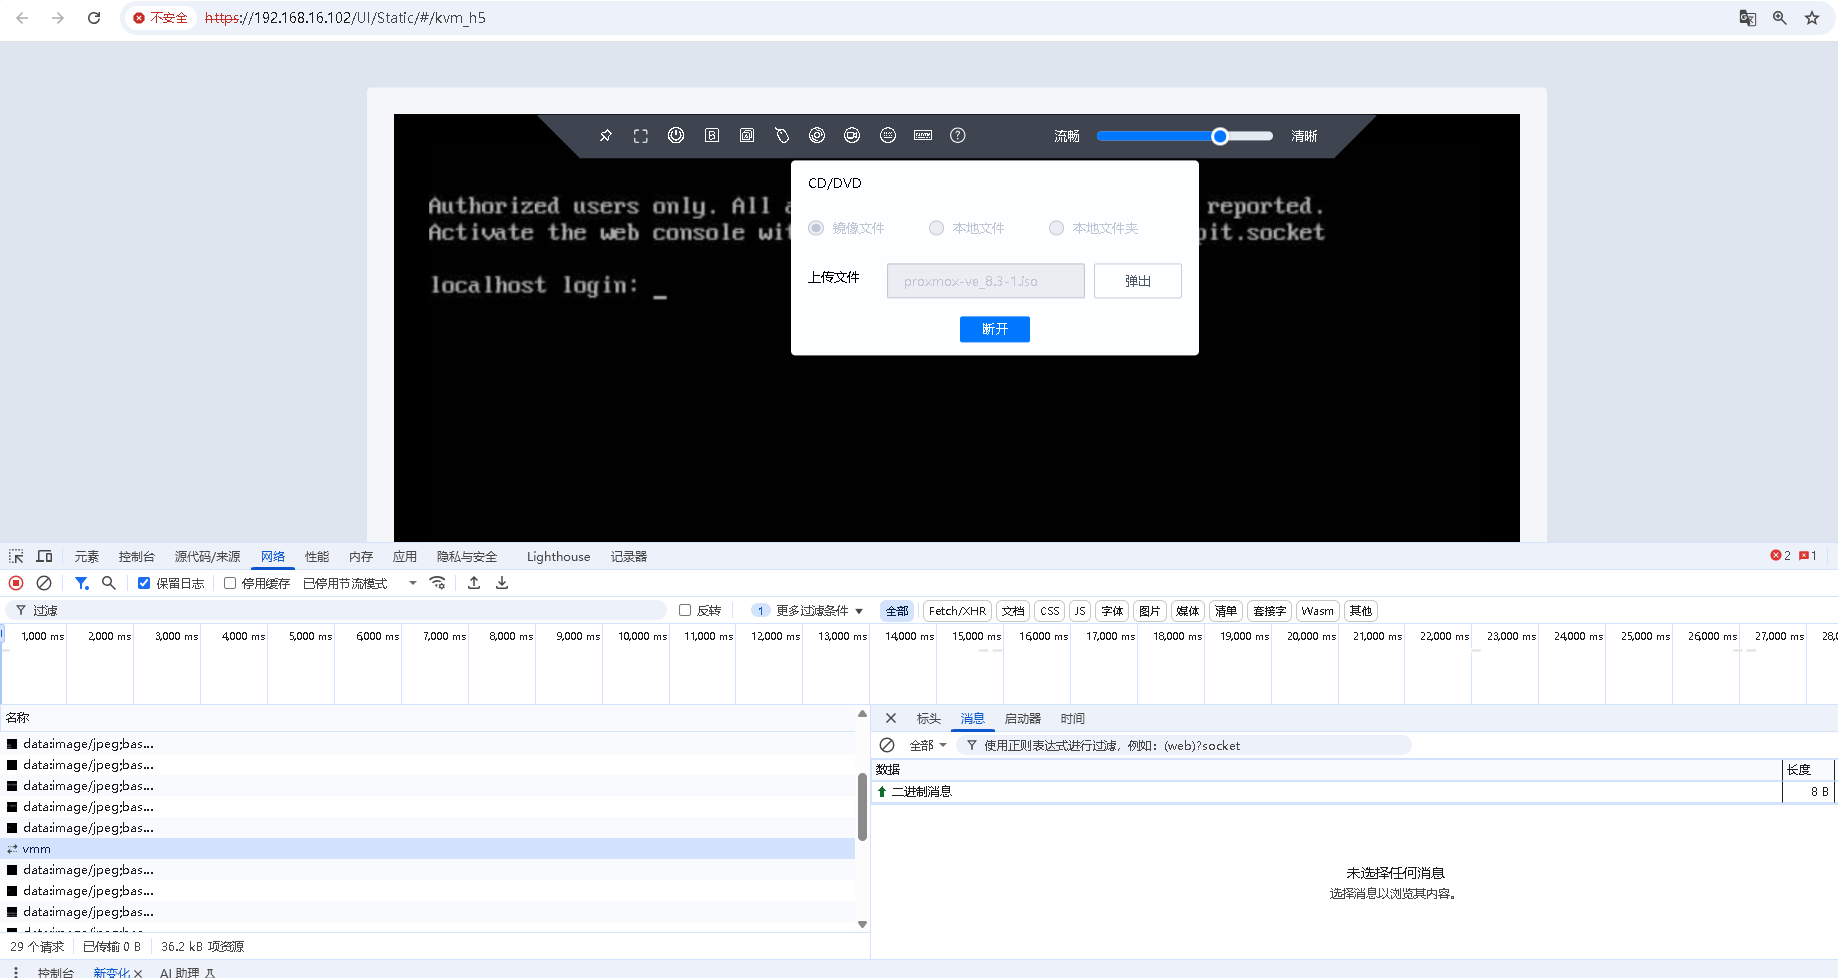The width and height of the screenshot is (1838, 978).
Task: Enter fullscreen mode in the KVM viewer
Action: click(640, 135)
